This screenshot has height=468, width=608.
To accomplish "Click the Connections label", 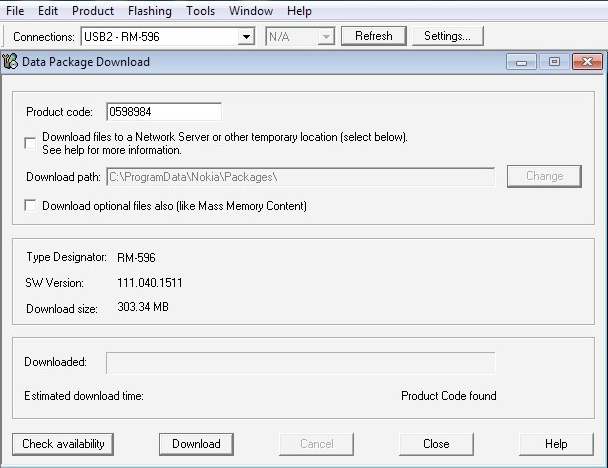I will (x=43, y=37).
